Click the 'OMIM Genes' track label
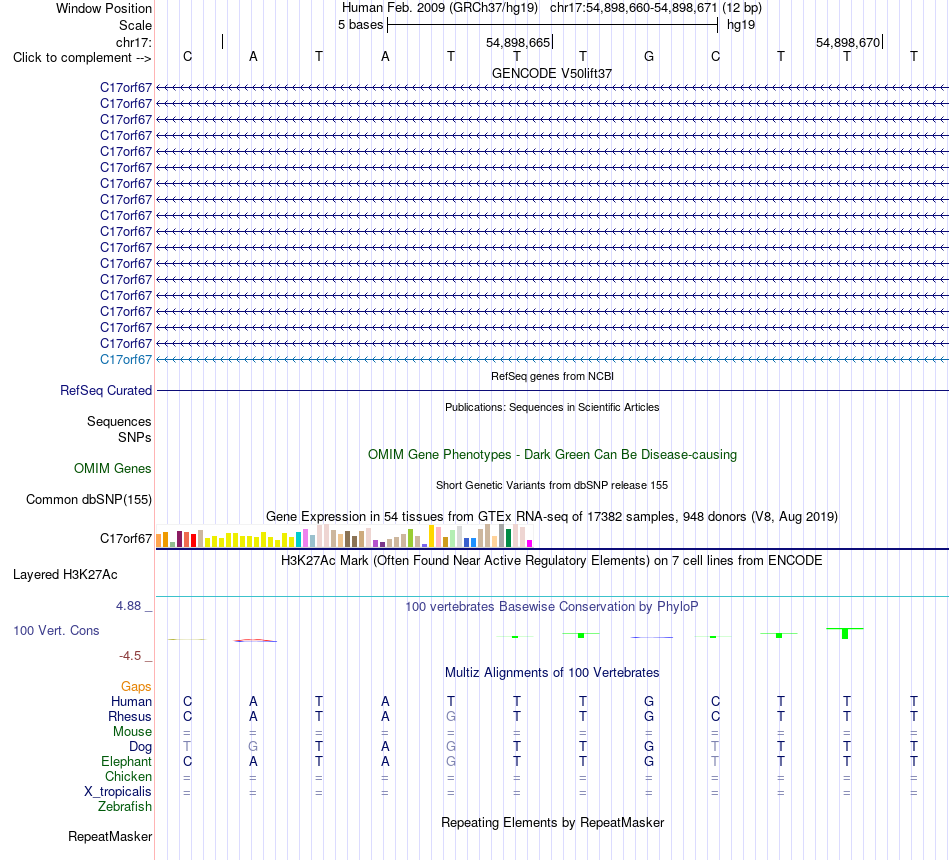This screenshot has width=950, height=860. 113,468
